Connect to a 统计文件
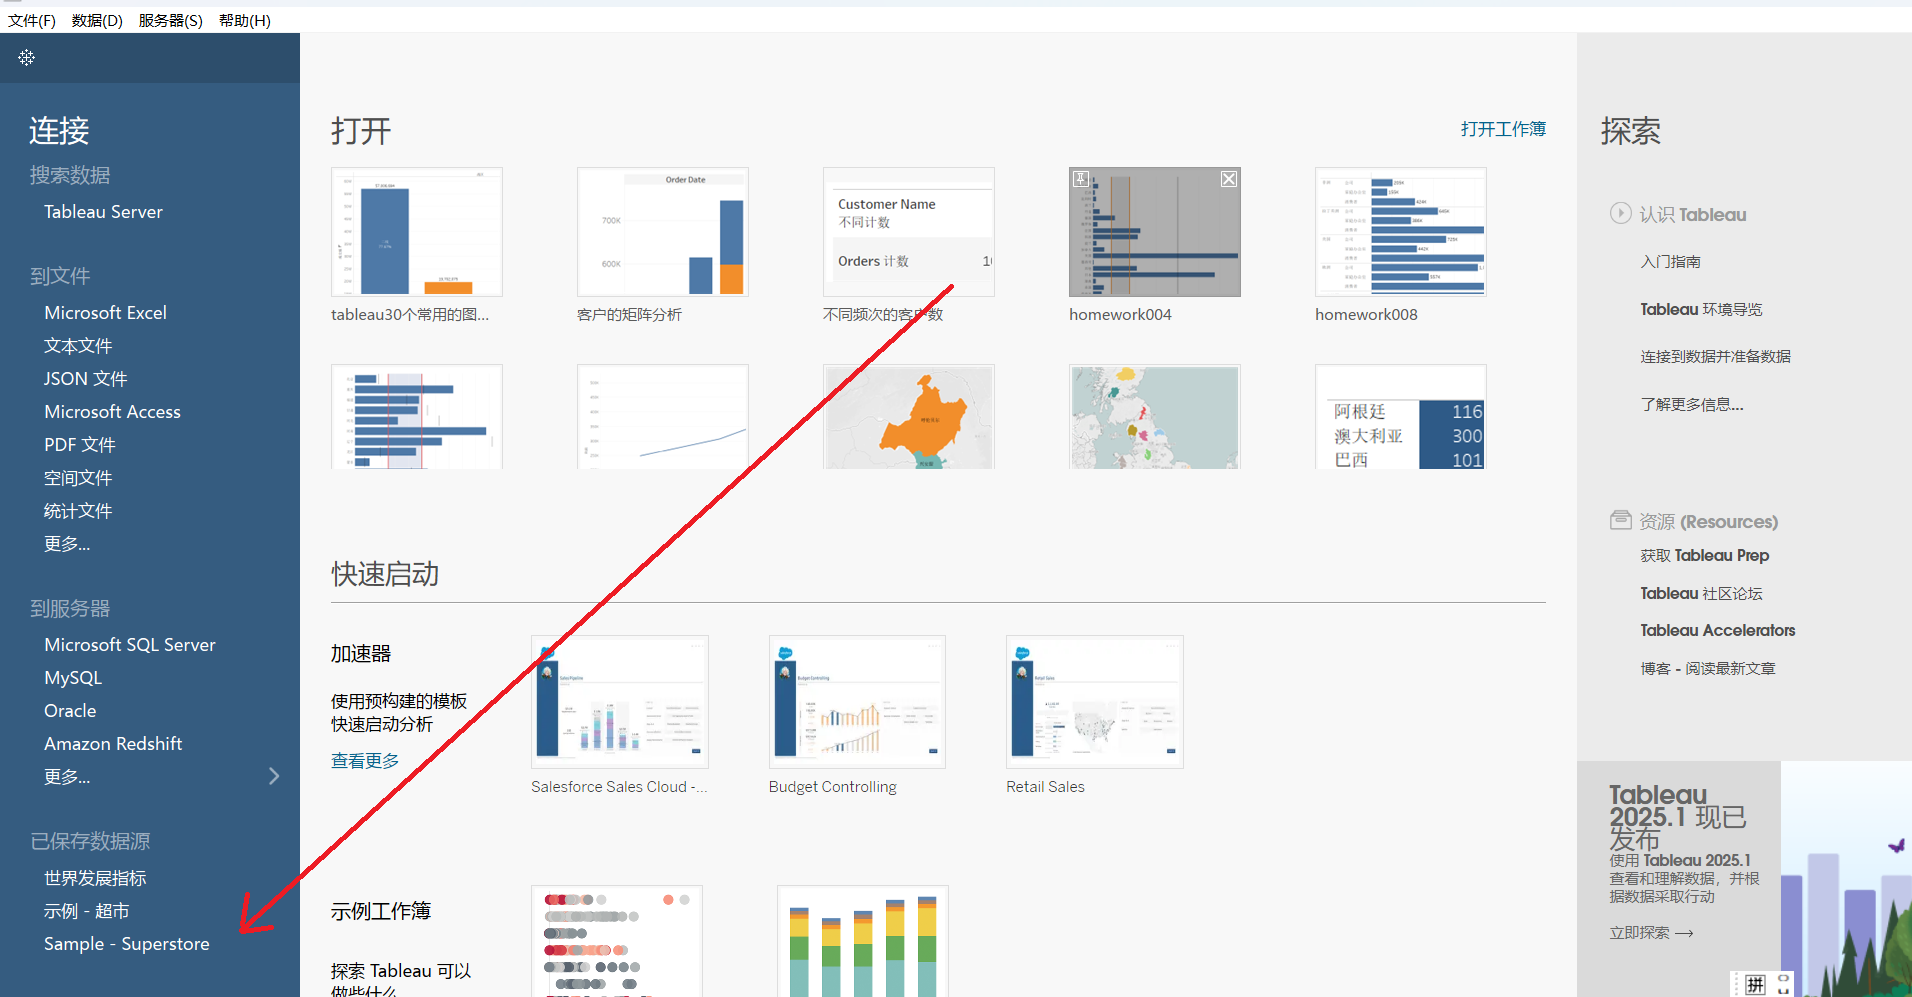Viewport: 1912px width, 997px height. click(78, 511)
